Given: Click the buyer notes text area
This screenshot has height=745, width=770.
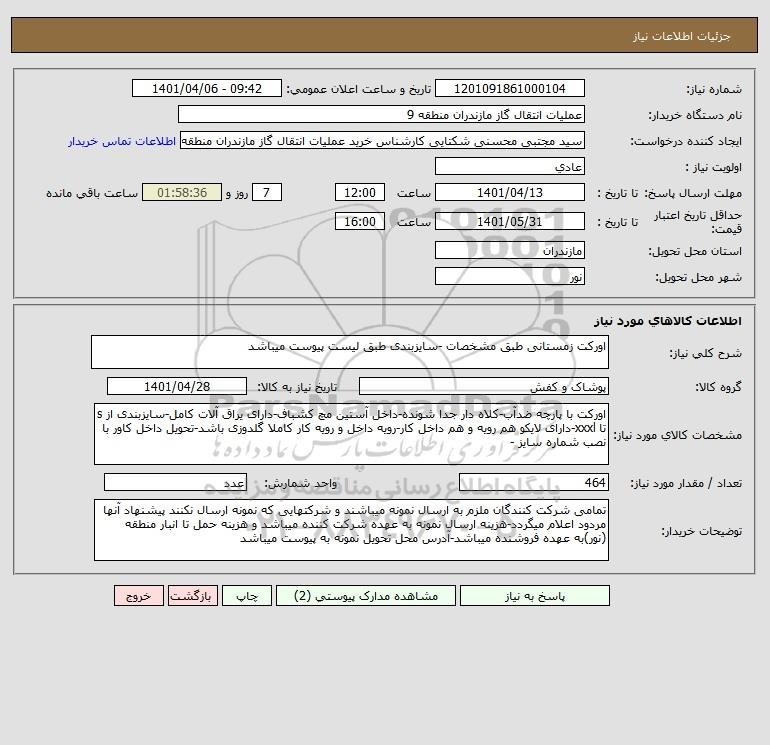Looking at the screenshot, I should click(x=351, y=530).
